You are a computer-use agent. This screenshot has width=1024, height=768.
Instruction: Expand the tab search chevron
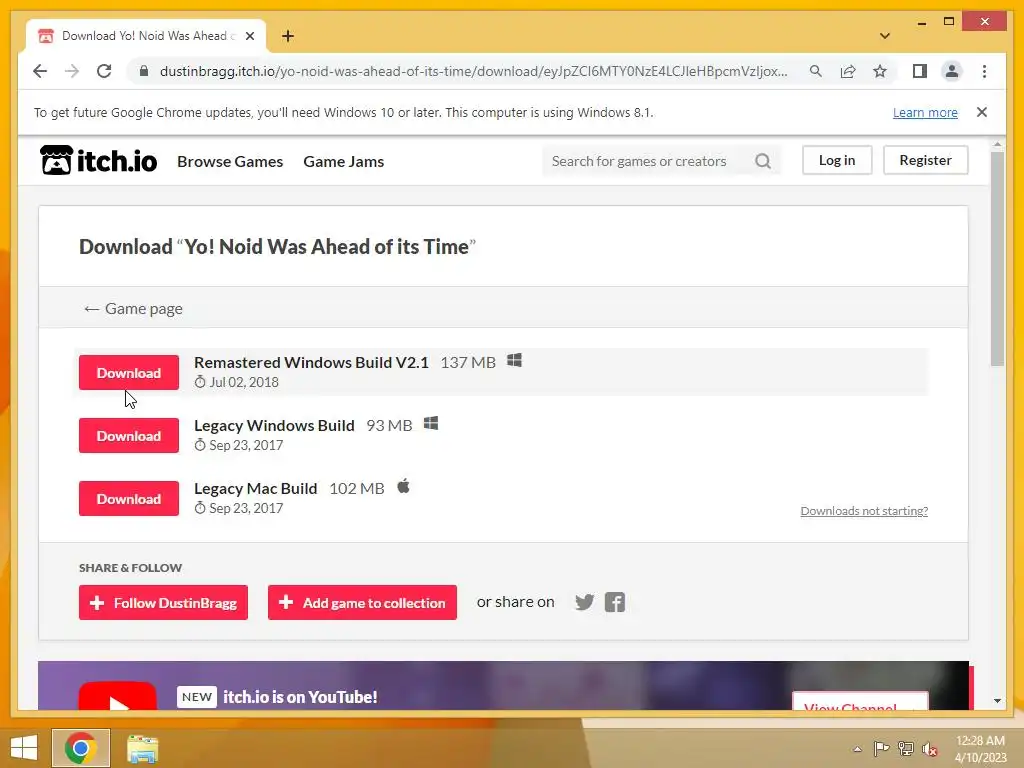pos(885,36)
